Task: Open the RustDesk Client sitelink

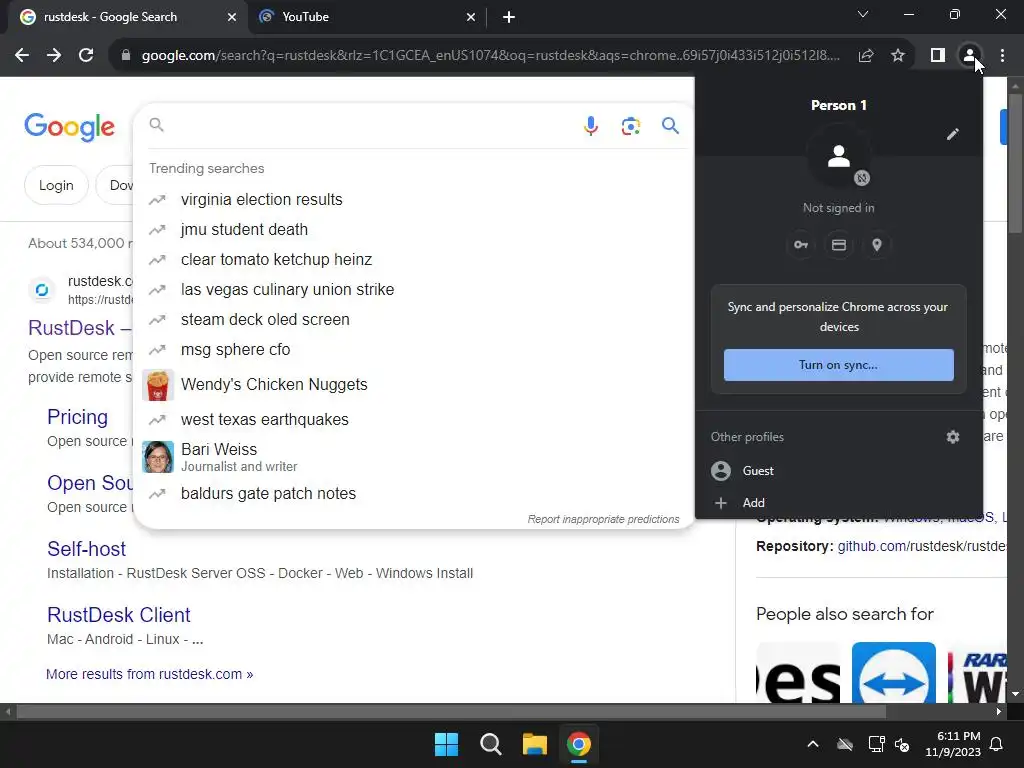Action: 118,615
